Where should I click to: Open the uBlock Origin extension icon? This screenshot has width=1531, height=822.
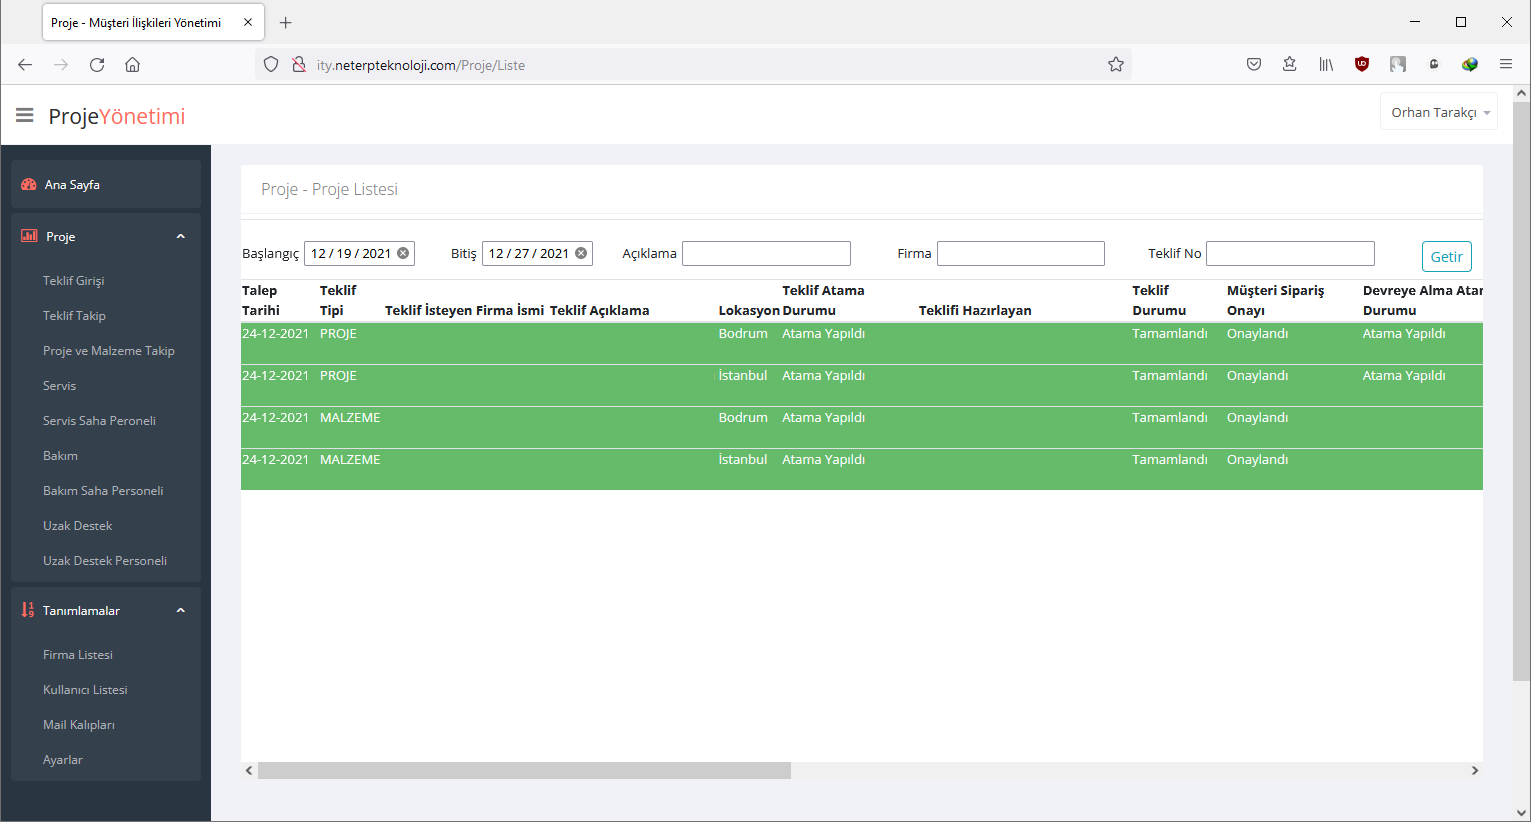(x=1361, y=65)
